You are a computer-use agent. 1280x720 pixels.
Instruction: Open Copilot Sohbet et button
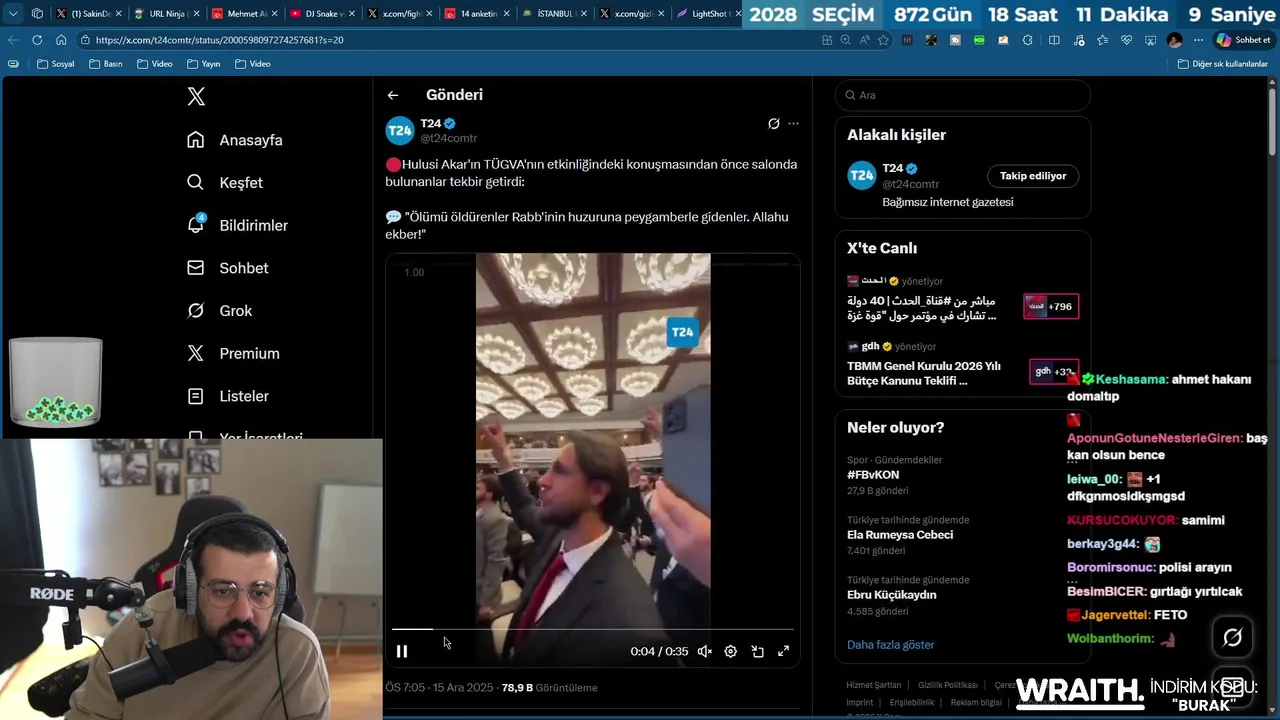point(1244,40)
